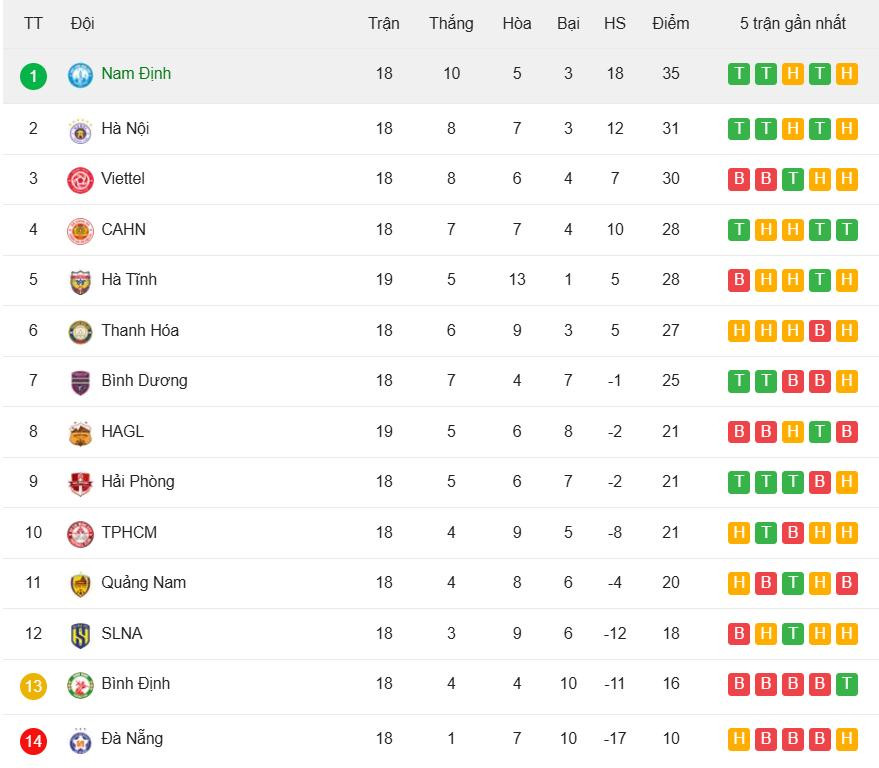Click the Bình Dương team badge

80,382
